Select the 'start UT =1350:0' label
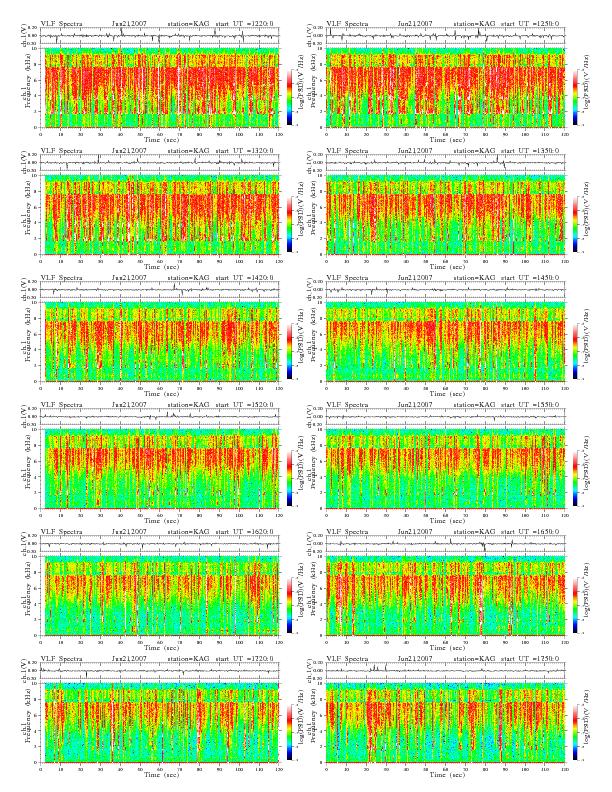The width and height of the screenshot is (612, 792). [530, 151]
